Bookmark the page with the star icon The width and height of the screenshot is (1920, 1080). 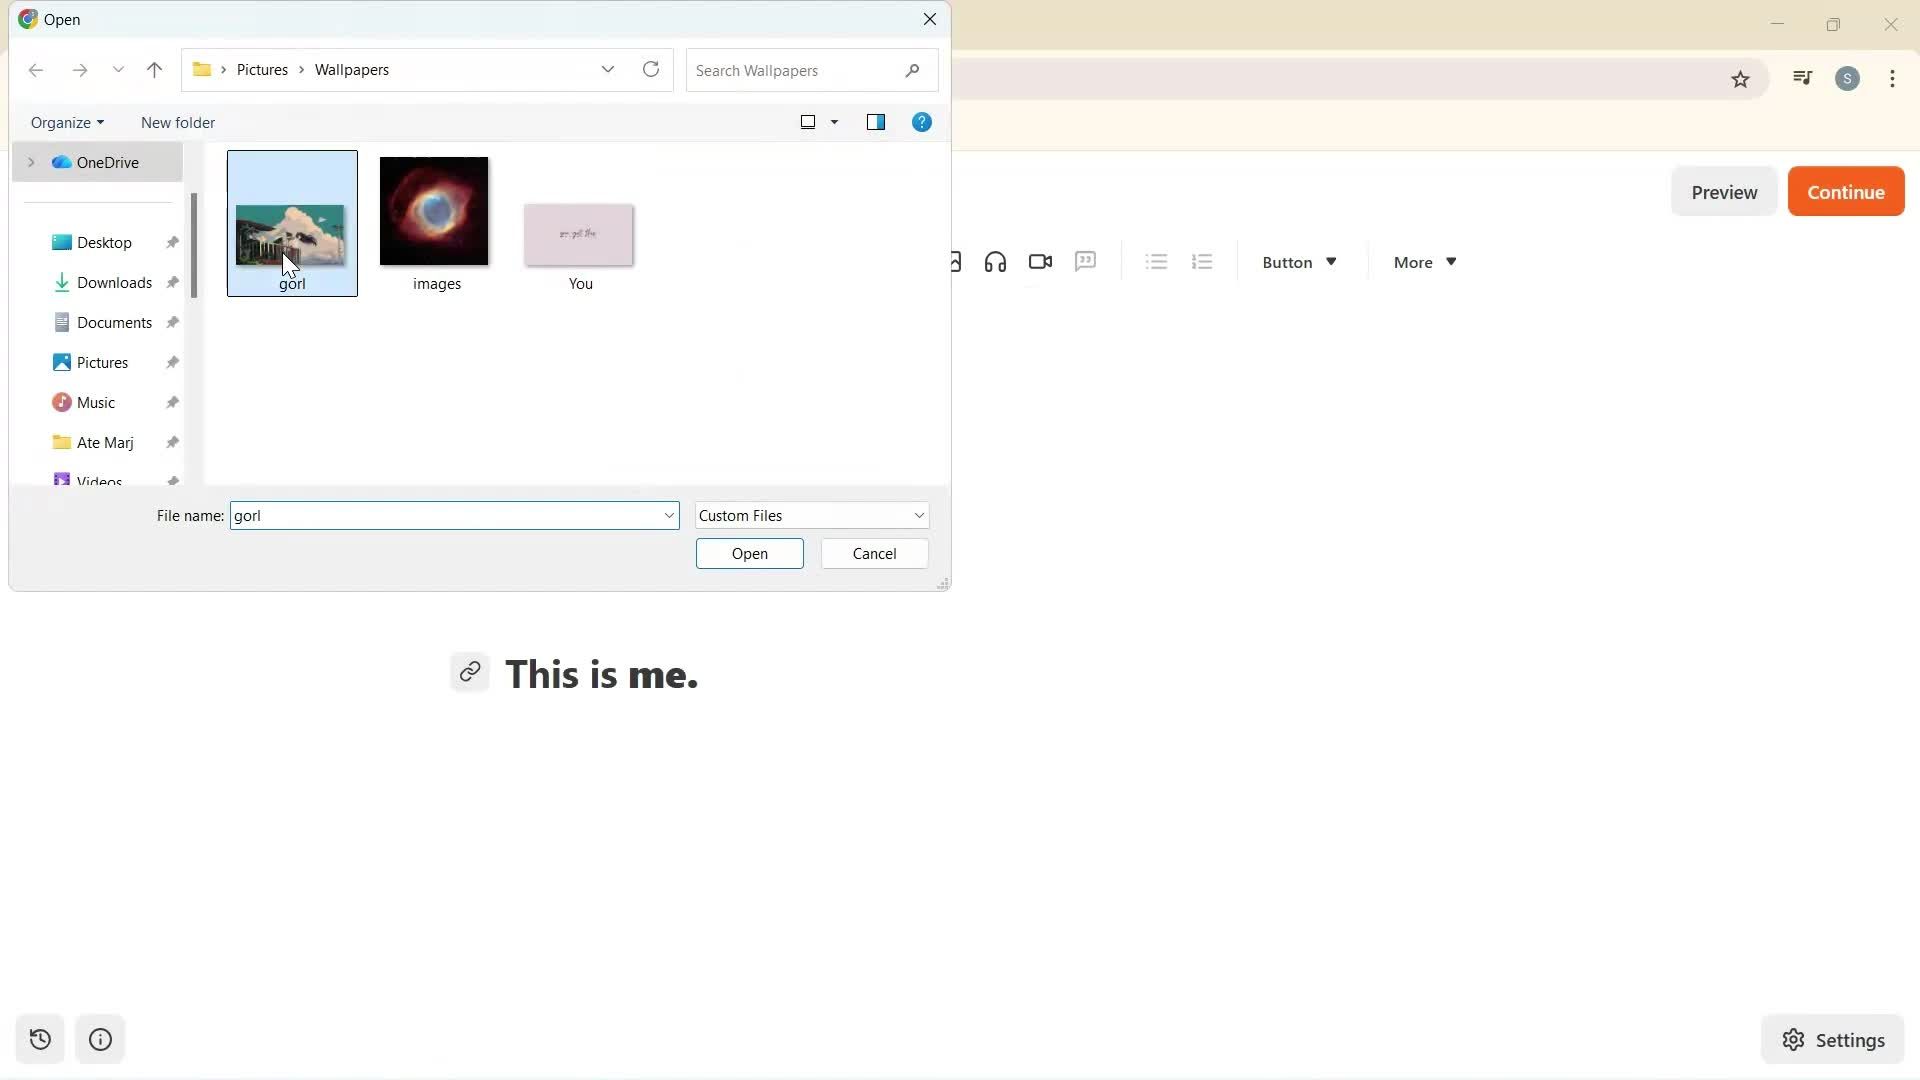tap(1740, 78)
